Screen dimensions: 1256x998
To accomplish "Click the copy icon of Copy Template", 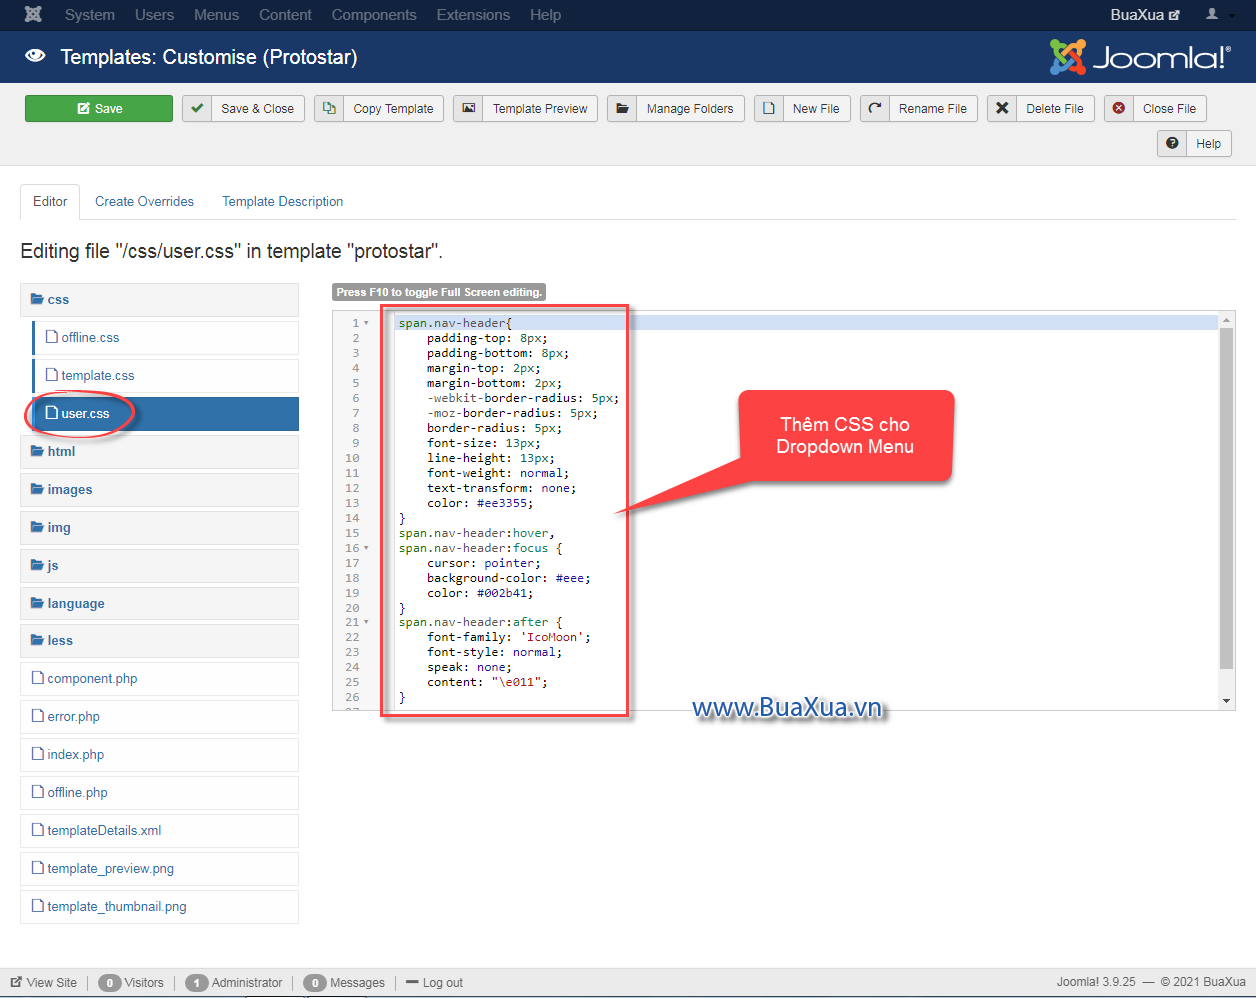I will pyautogui.click(x=329, y=109).
